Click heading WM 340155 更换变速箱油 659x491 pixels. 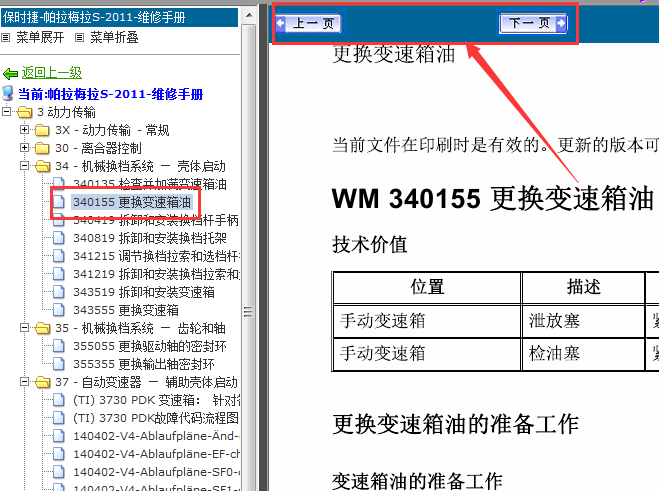point(492,198)
